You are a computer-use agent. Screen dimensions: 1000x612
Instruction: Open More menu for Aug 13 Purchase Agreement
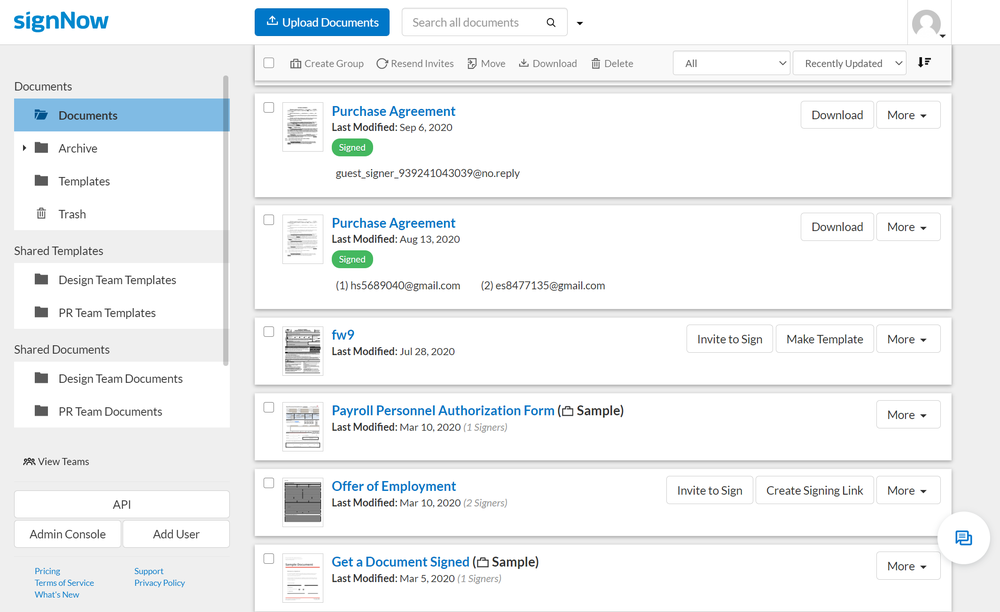[x=908, y=227]
